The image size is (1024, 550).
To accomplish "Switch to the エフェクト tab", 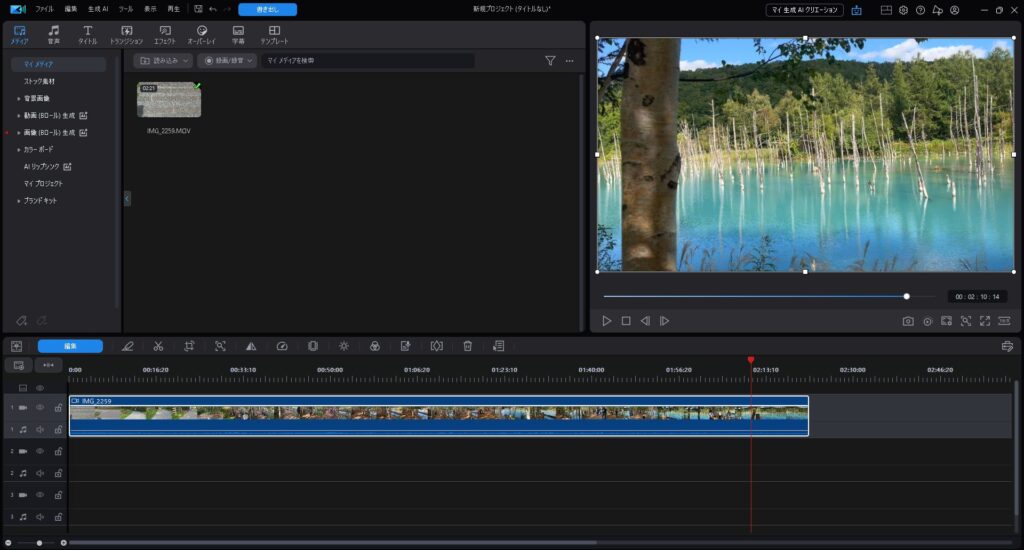I will pyautogui.click(x=165, y=35).
